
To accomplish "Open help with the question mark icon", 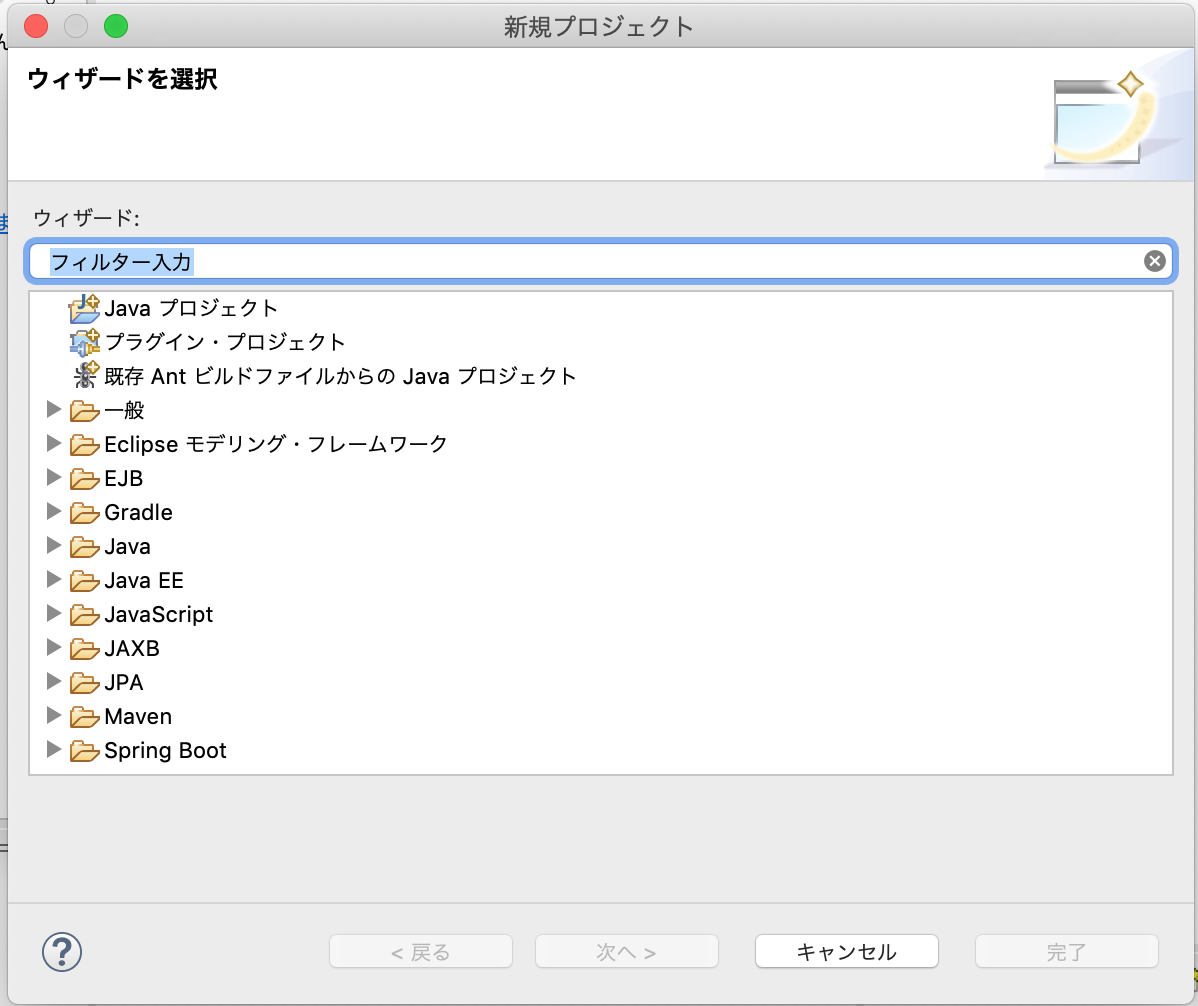I will pos(62,952).
